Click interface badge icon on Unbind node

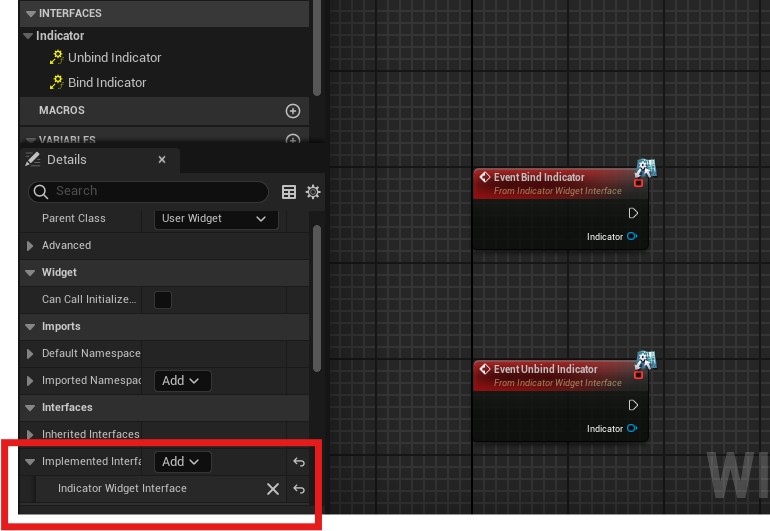pyautogui.click(x=645, y=360)
